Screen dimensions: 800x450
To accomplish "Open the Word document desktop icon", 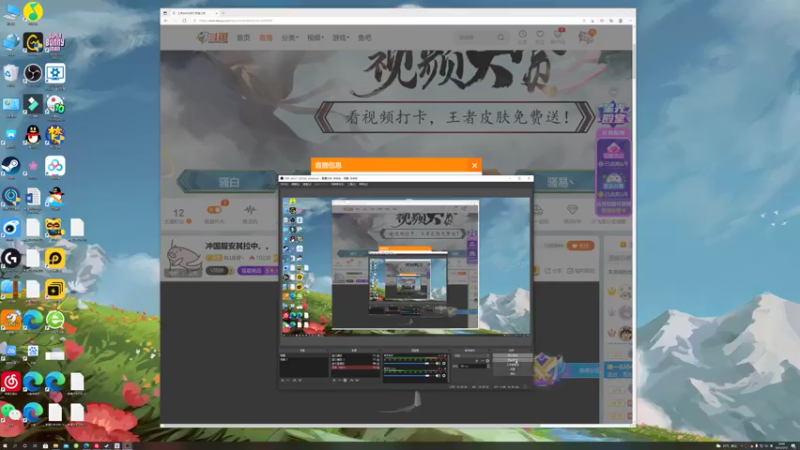I will click(x=33, y=197).
